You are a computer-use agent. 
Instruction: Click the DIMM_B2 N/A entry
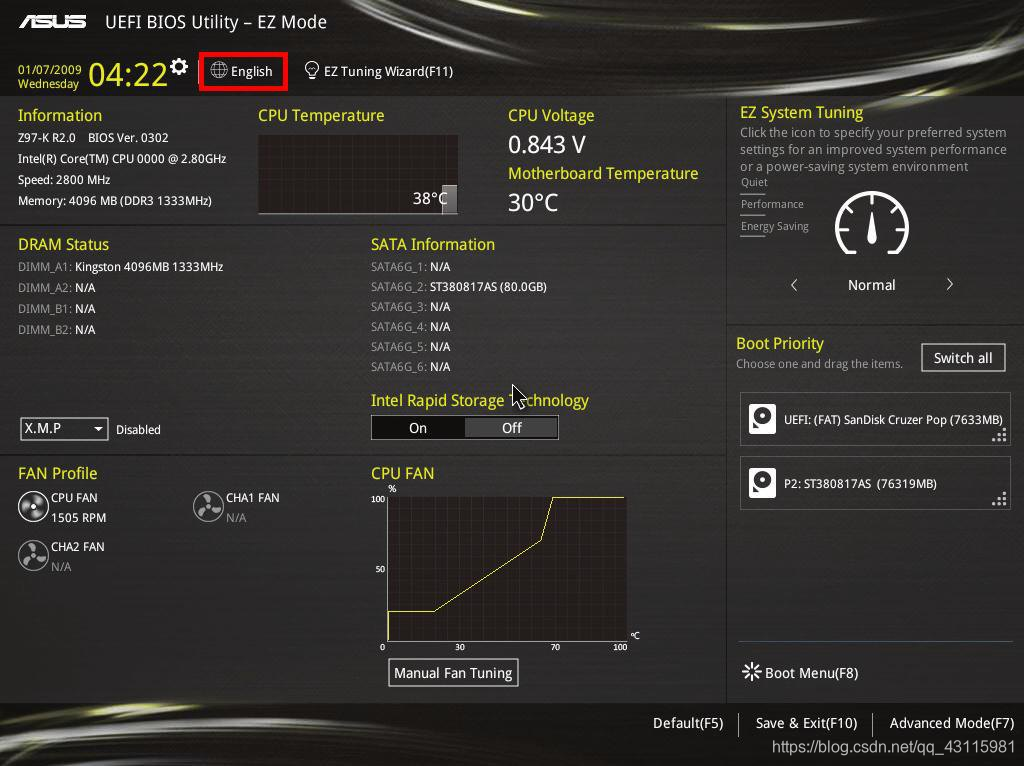click(x=57, y=329)
